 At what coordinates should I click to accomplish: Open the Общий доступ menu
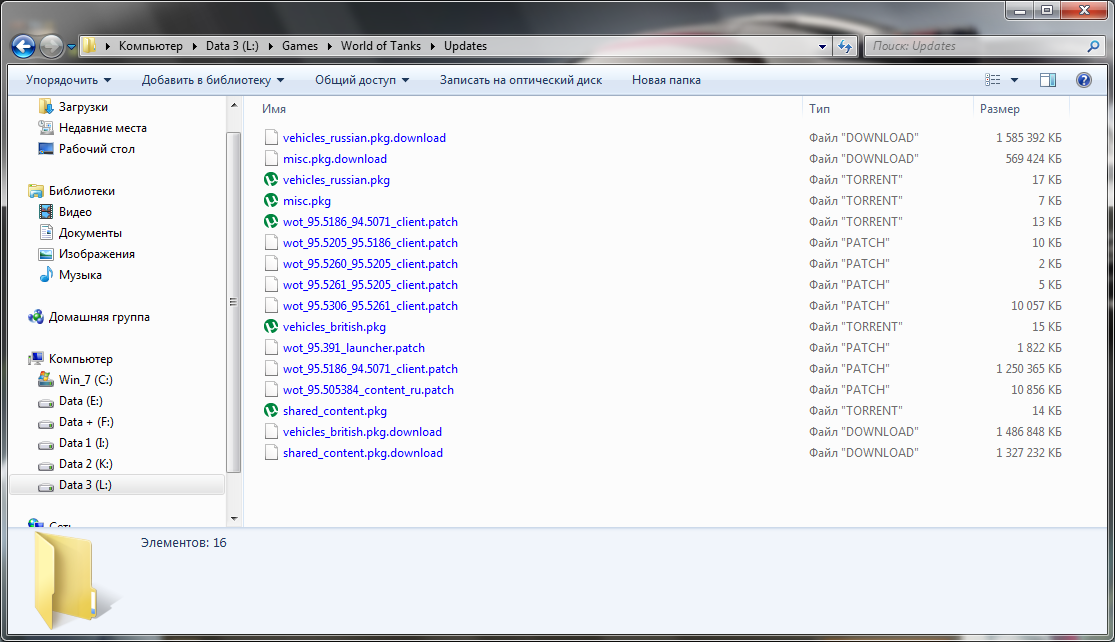click(x=362, y=80)
